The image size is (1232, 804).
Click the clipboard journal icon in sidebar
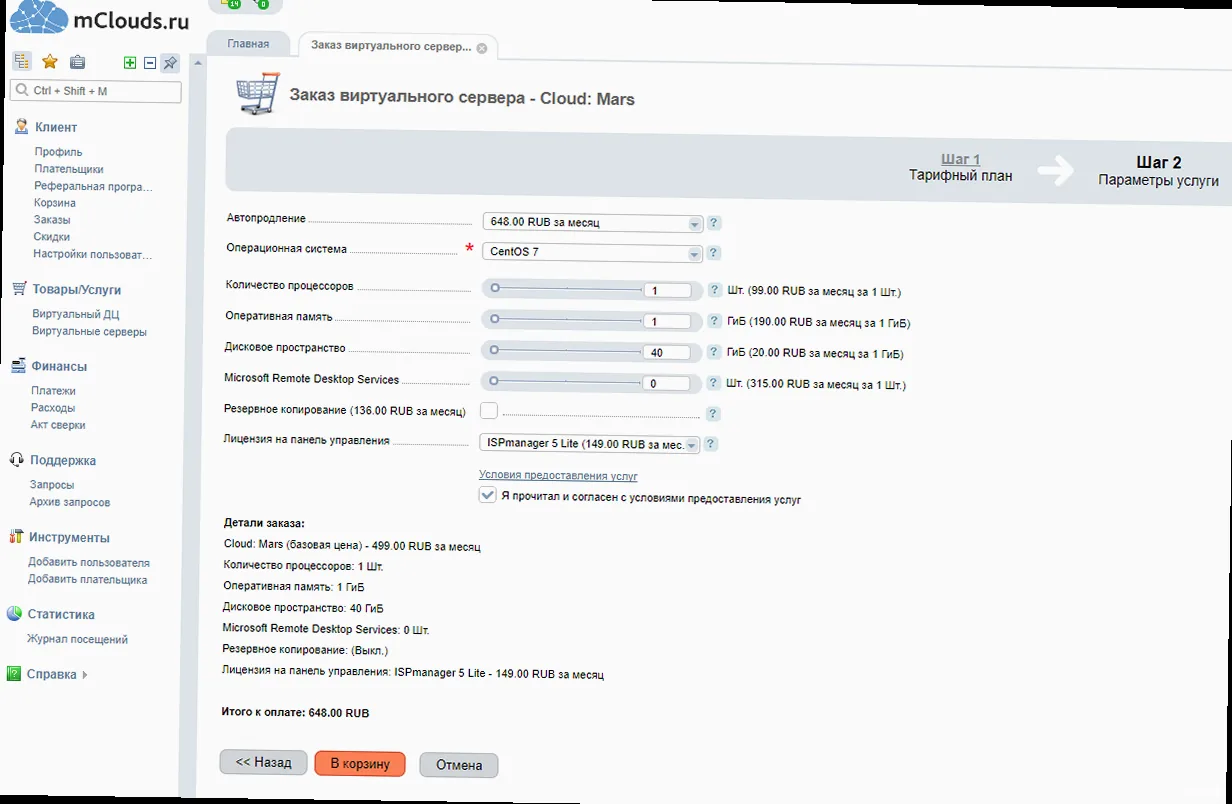pos(77,61)
